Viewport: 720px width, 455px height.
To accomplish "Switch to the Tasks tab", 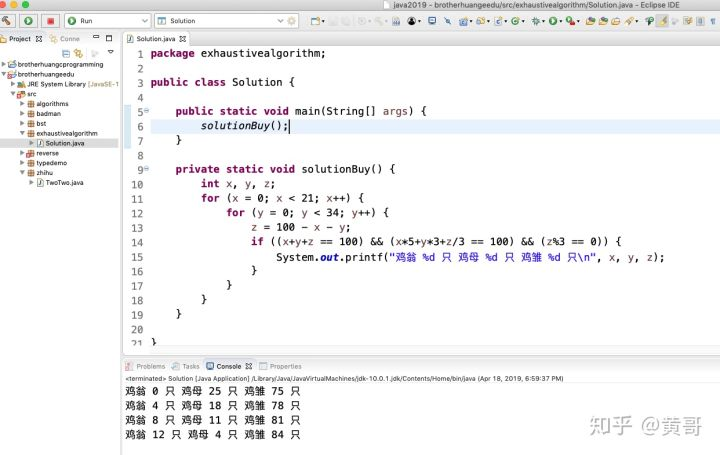I will click(x=186, y=366).
